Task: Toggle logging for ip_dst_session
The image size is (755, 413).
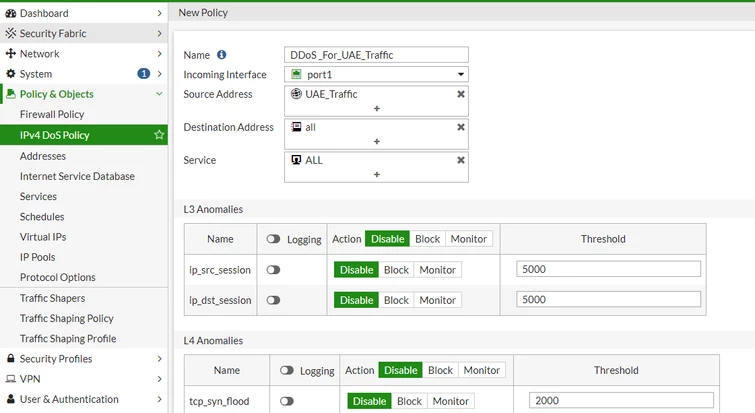Action: tap(273, 300)
